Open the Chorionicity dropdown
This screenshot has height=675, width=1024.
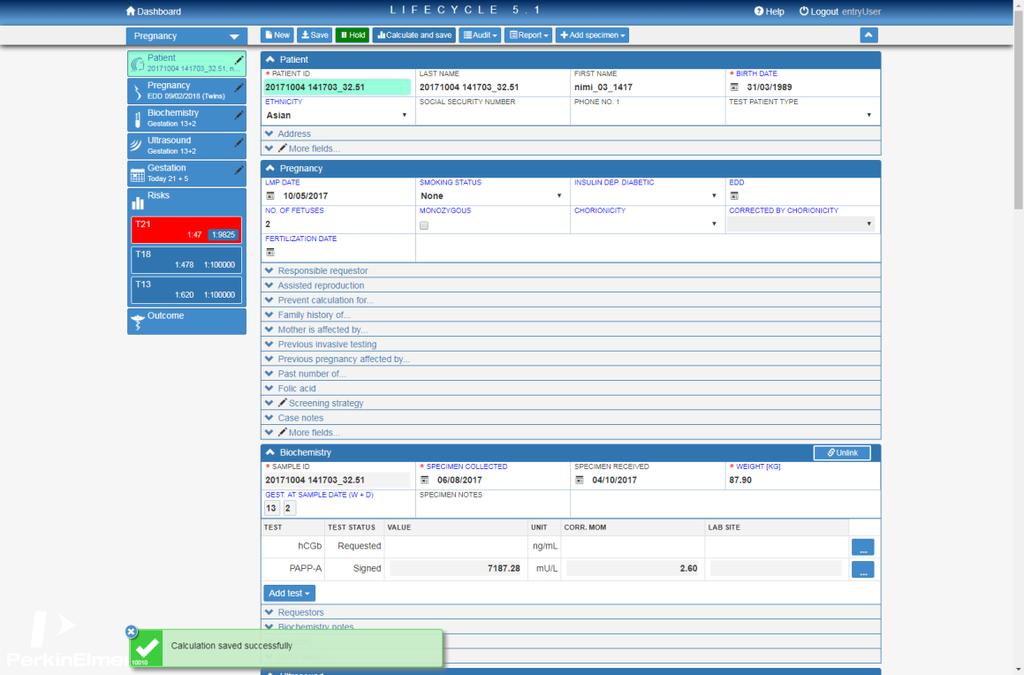646,224
